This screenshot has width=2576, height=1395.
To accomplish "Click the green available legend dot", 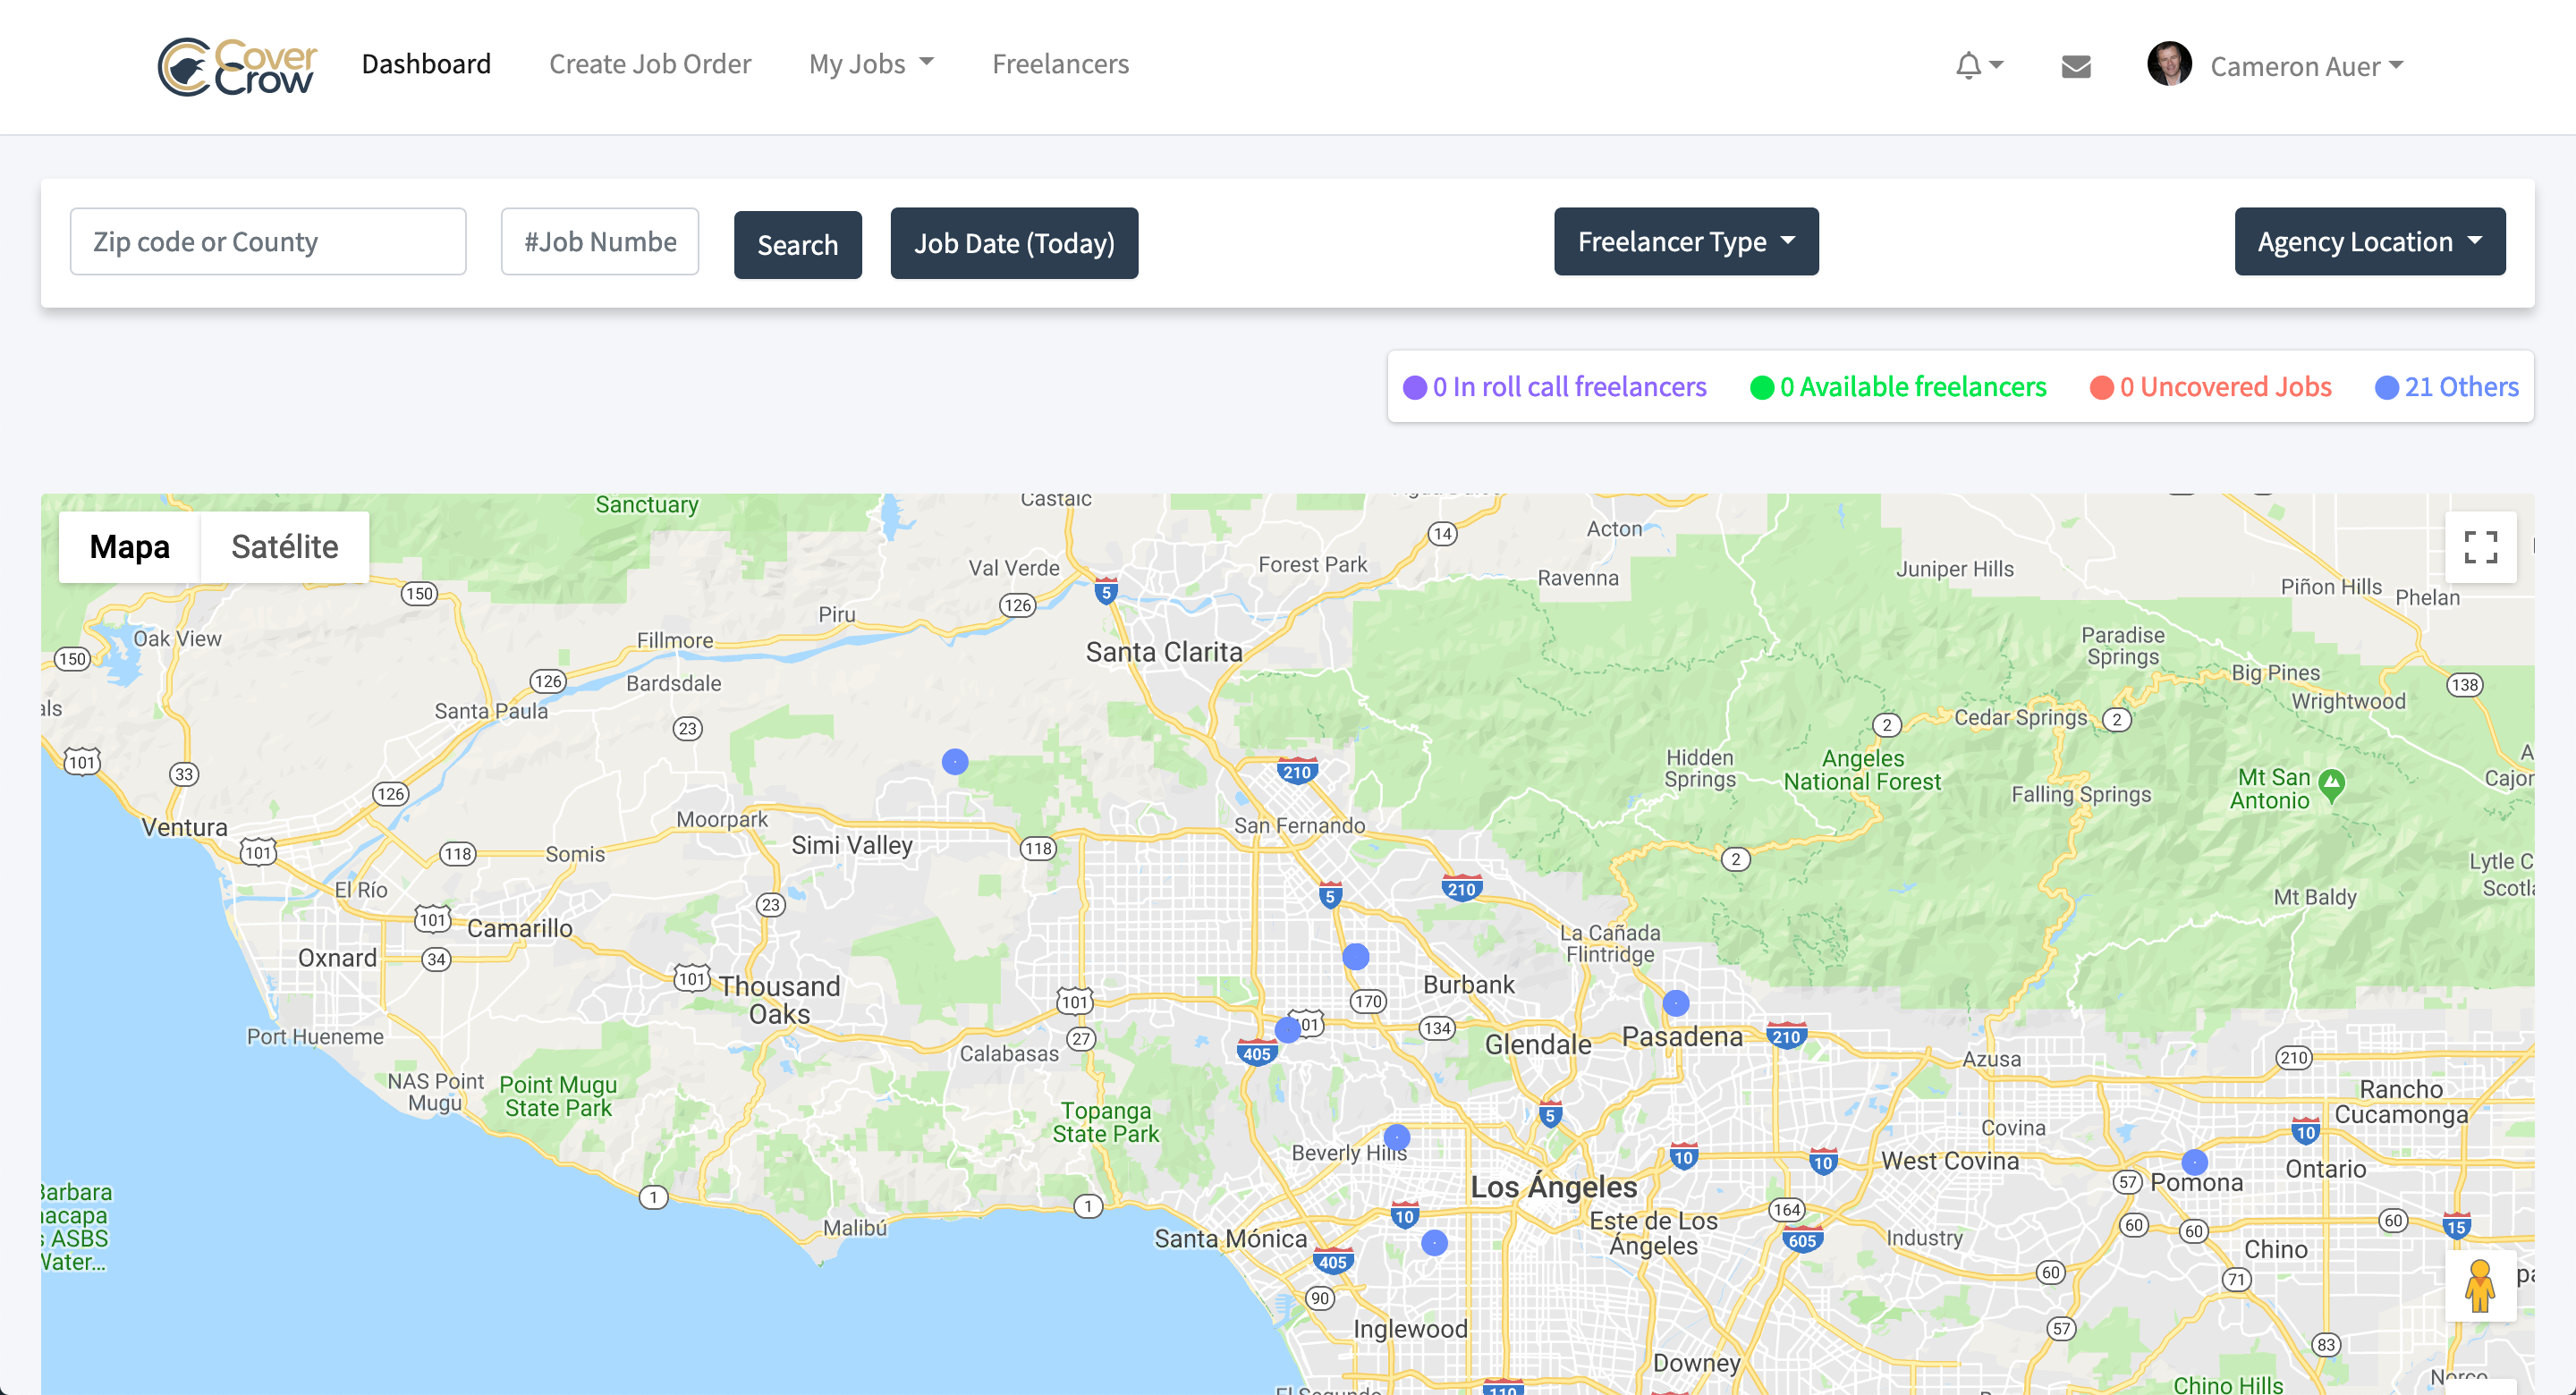I will click(1762, 388).
